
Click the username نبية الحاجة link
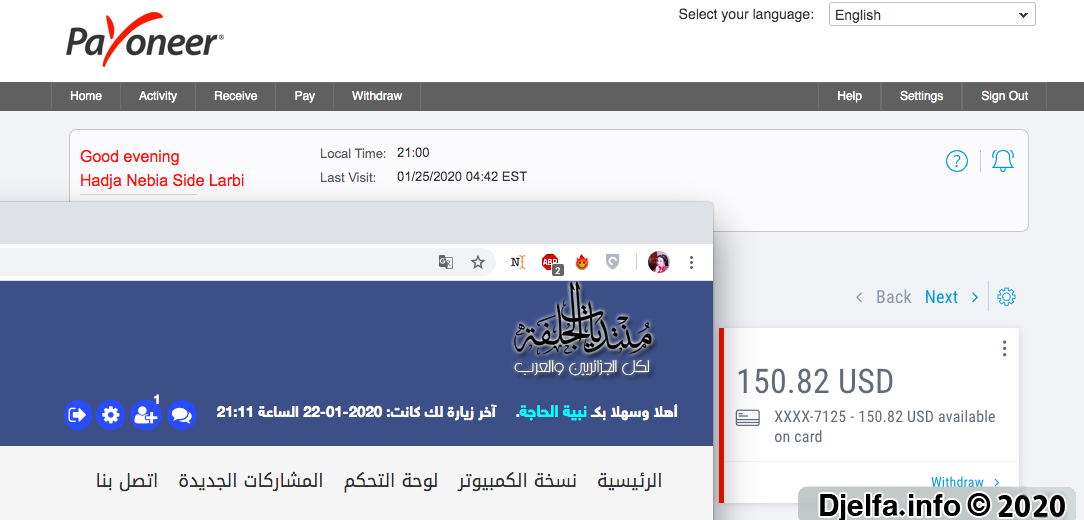[554, 413]
